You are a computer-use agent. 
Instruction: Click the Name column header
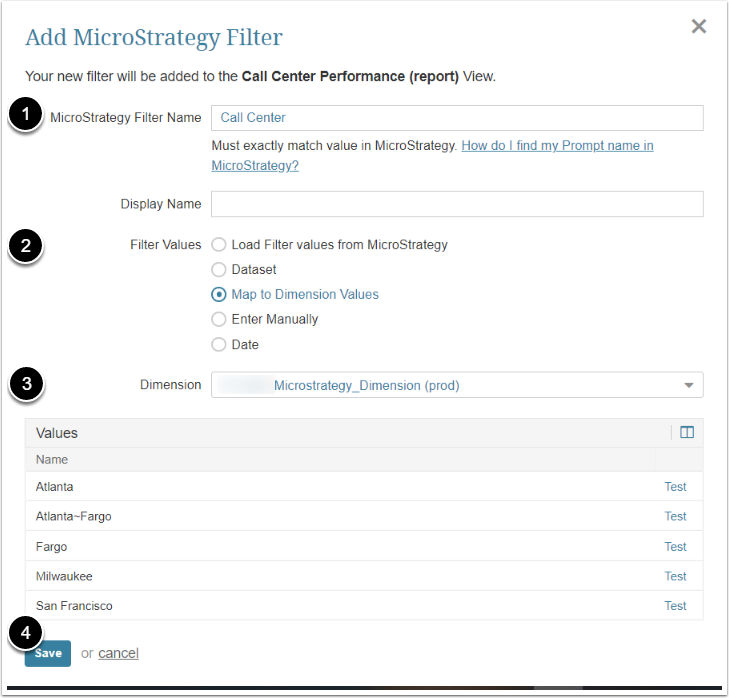coord(52,460)
